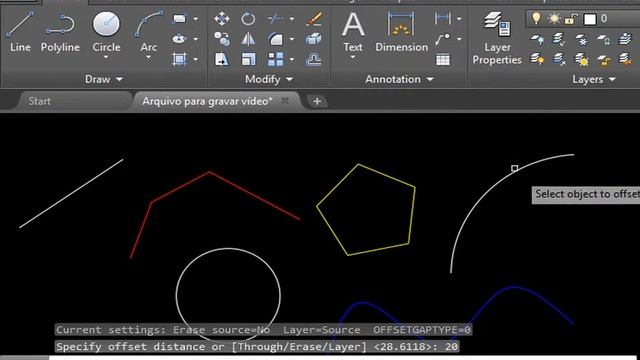
Task: Open the Linear dimension dropdown arrow
Action: (459, 19)
